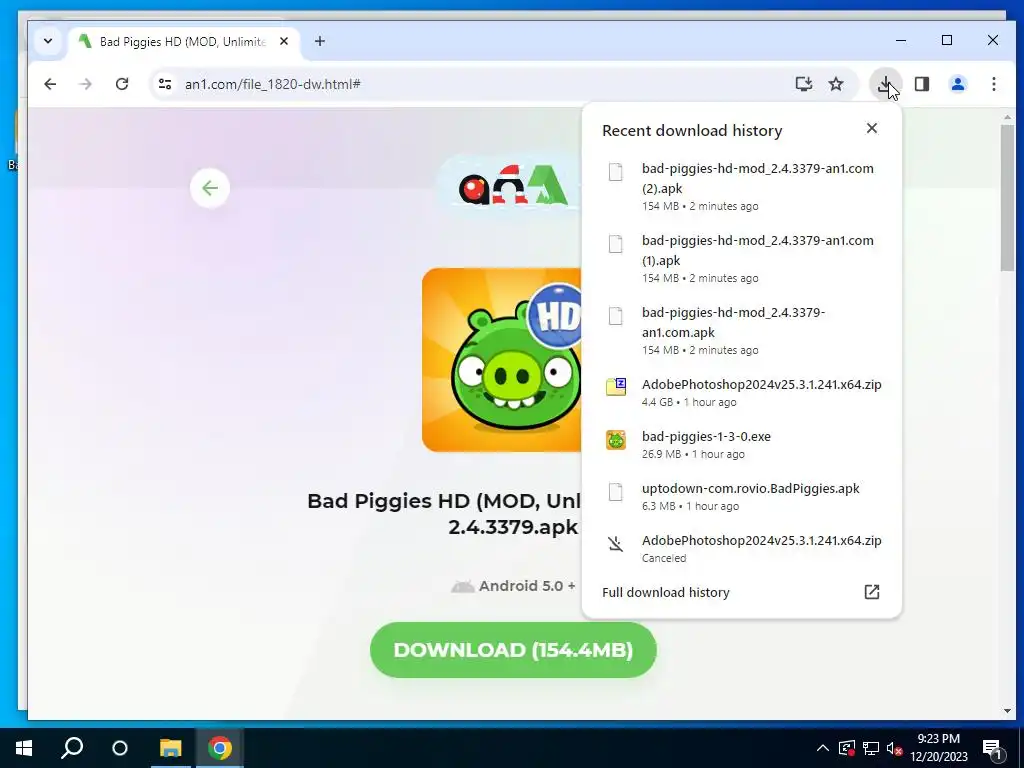Open bad-piggies-hd-mod an1.com (2).apk download
Image resolution: width=1024 pixels, height=768 pixels.
point(742,187)
